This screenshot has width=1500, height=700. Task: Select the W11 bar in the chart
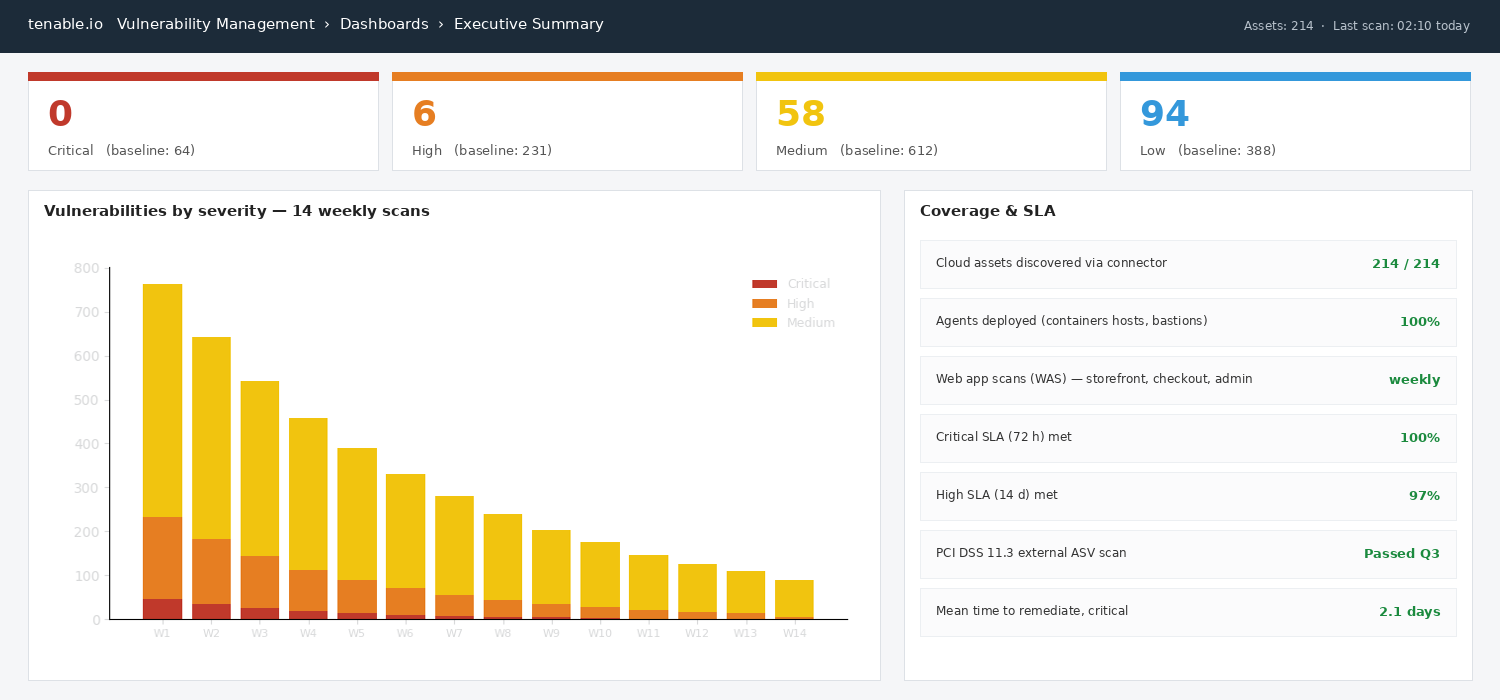point(649,587)
